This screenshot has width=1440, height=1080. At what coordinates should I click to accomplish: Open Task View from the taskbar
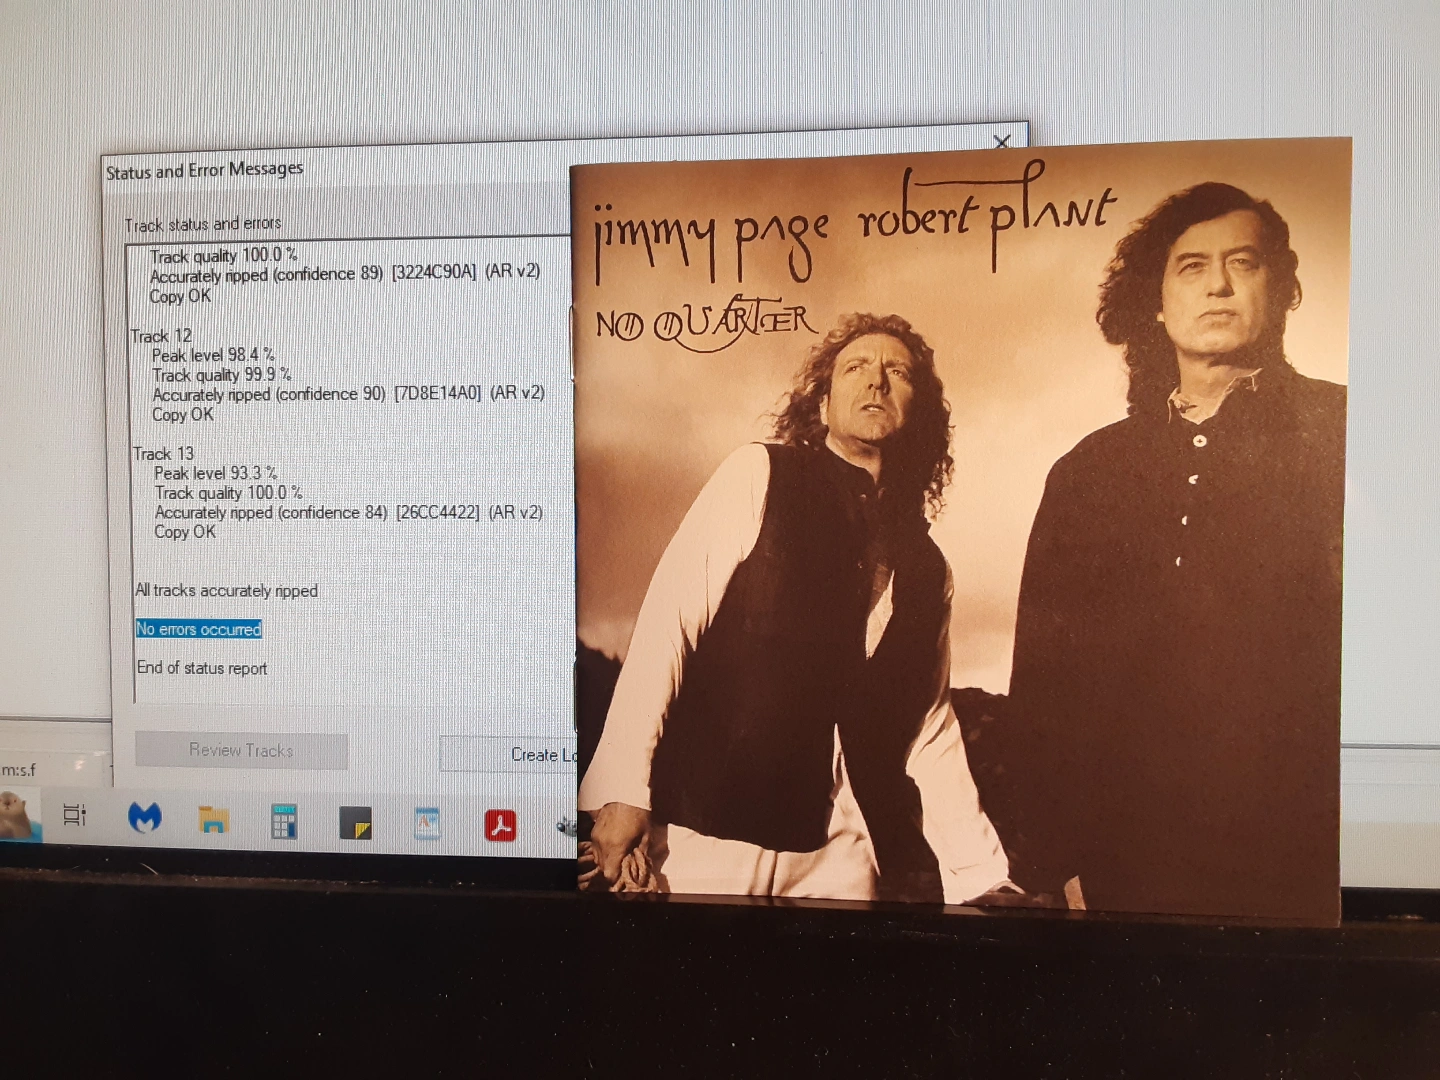point(74,815)
